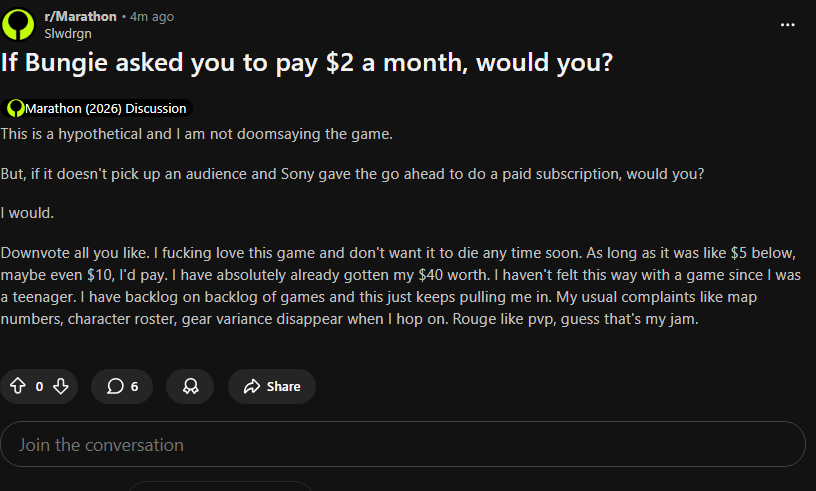This screenshot has height=491, width=816.
Task: Focus the Join the conversation field
Action: [x=400, y=444]
